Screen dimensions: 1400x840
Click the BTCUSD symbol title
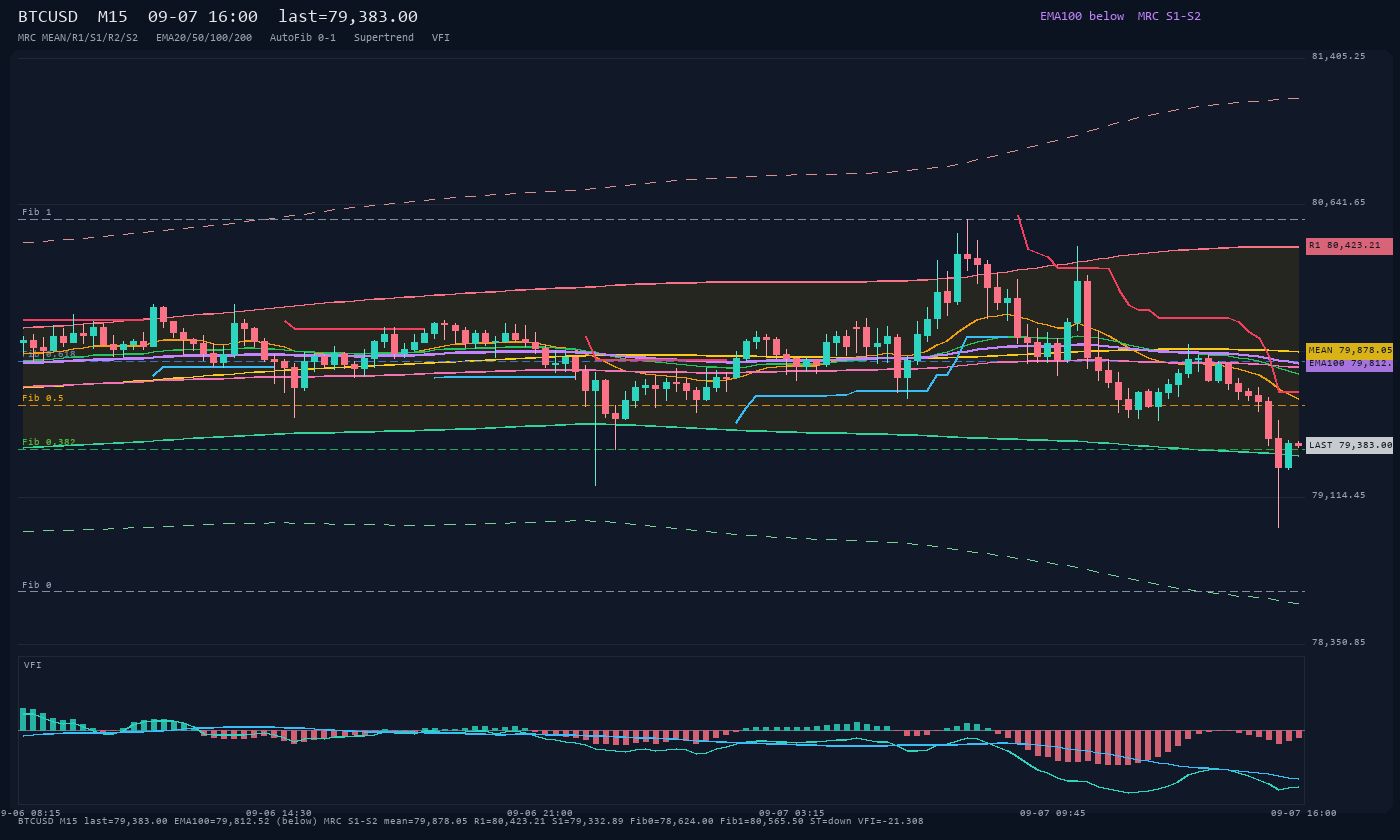click(x=48, y=17)
